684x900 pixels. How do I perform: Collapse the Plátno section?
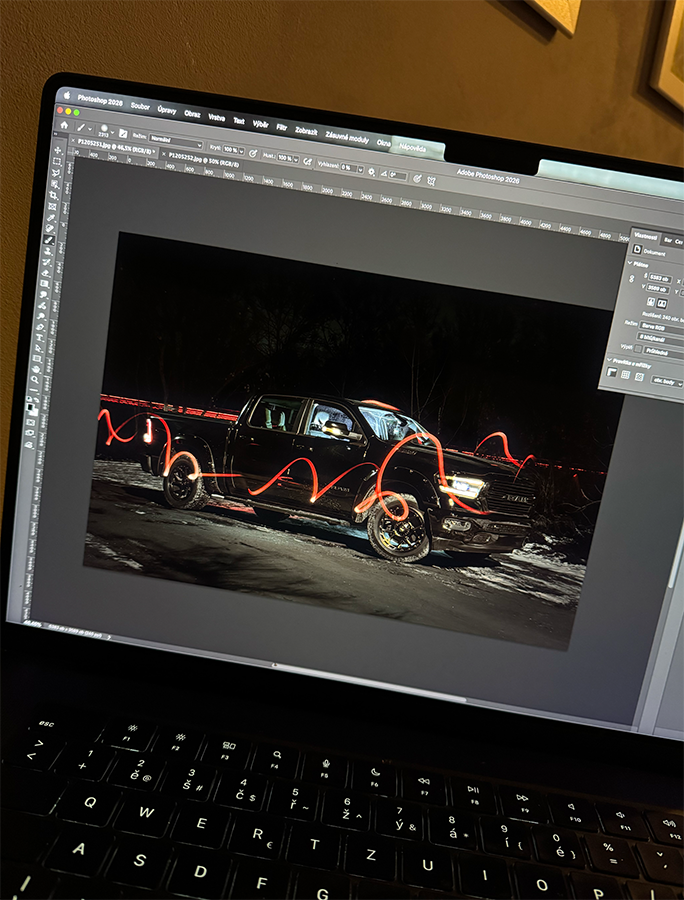tap(630, 263)
